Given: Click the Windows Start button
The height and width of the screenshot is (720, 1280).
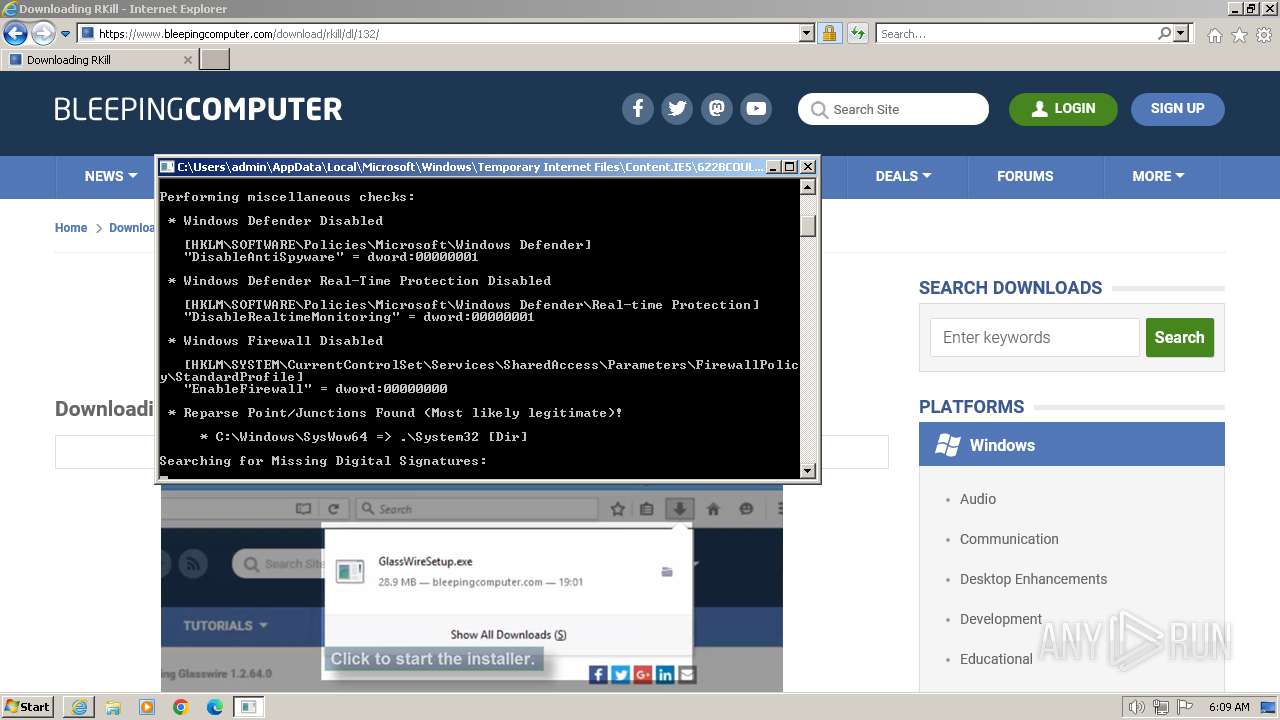Looking at the screenshot, I should click(x=28, y=707).
